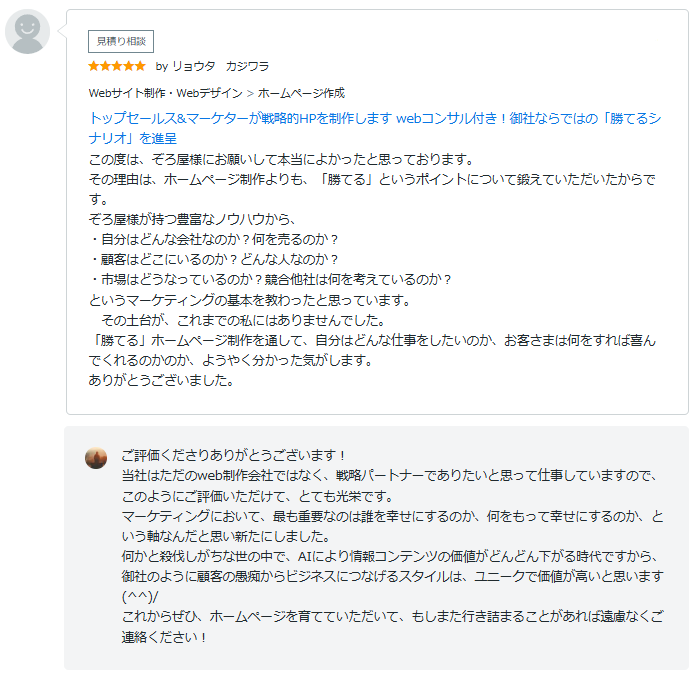696x678 pixels.
Task: Click the fifth star of the rating
Action: (x=140, y=67)
